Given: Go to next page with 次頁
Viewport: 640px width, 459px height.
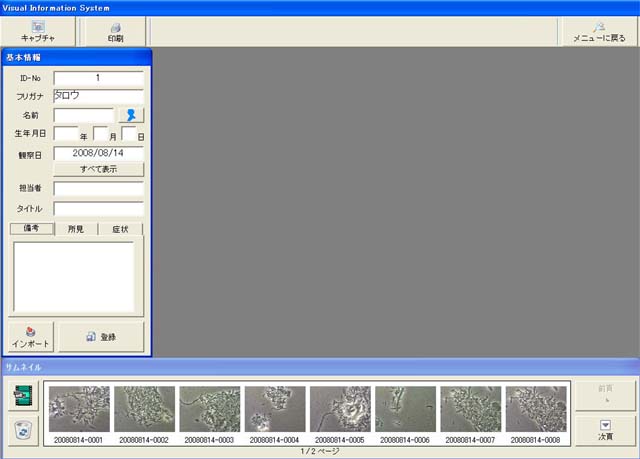Looking at the screenshot, I should pyautogui.click(x=604, y=430).
